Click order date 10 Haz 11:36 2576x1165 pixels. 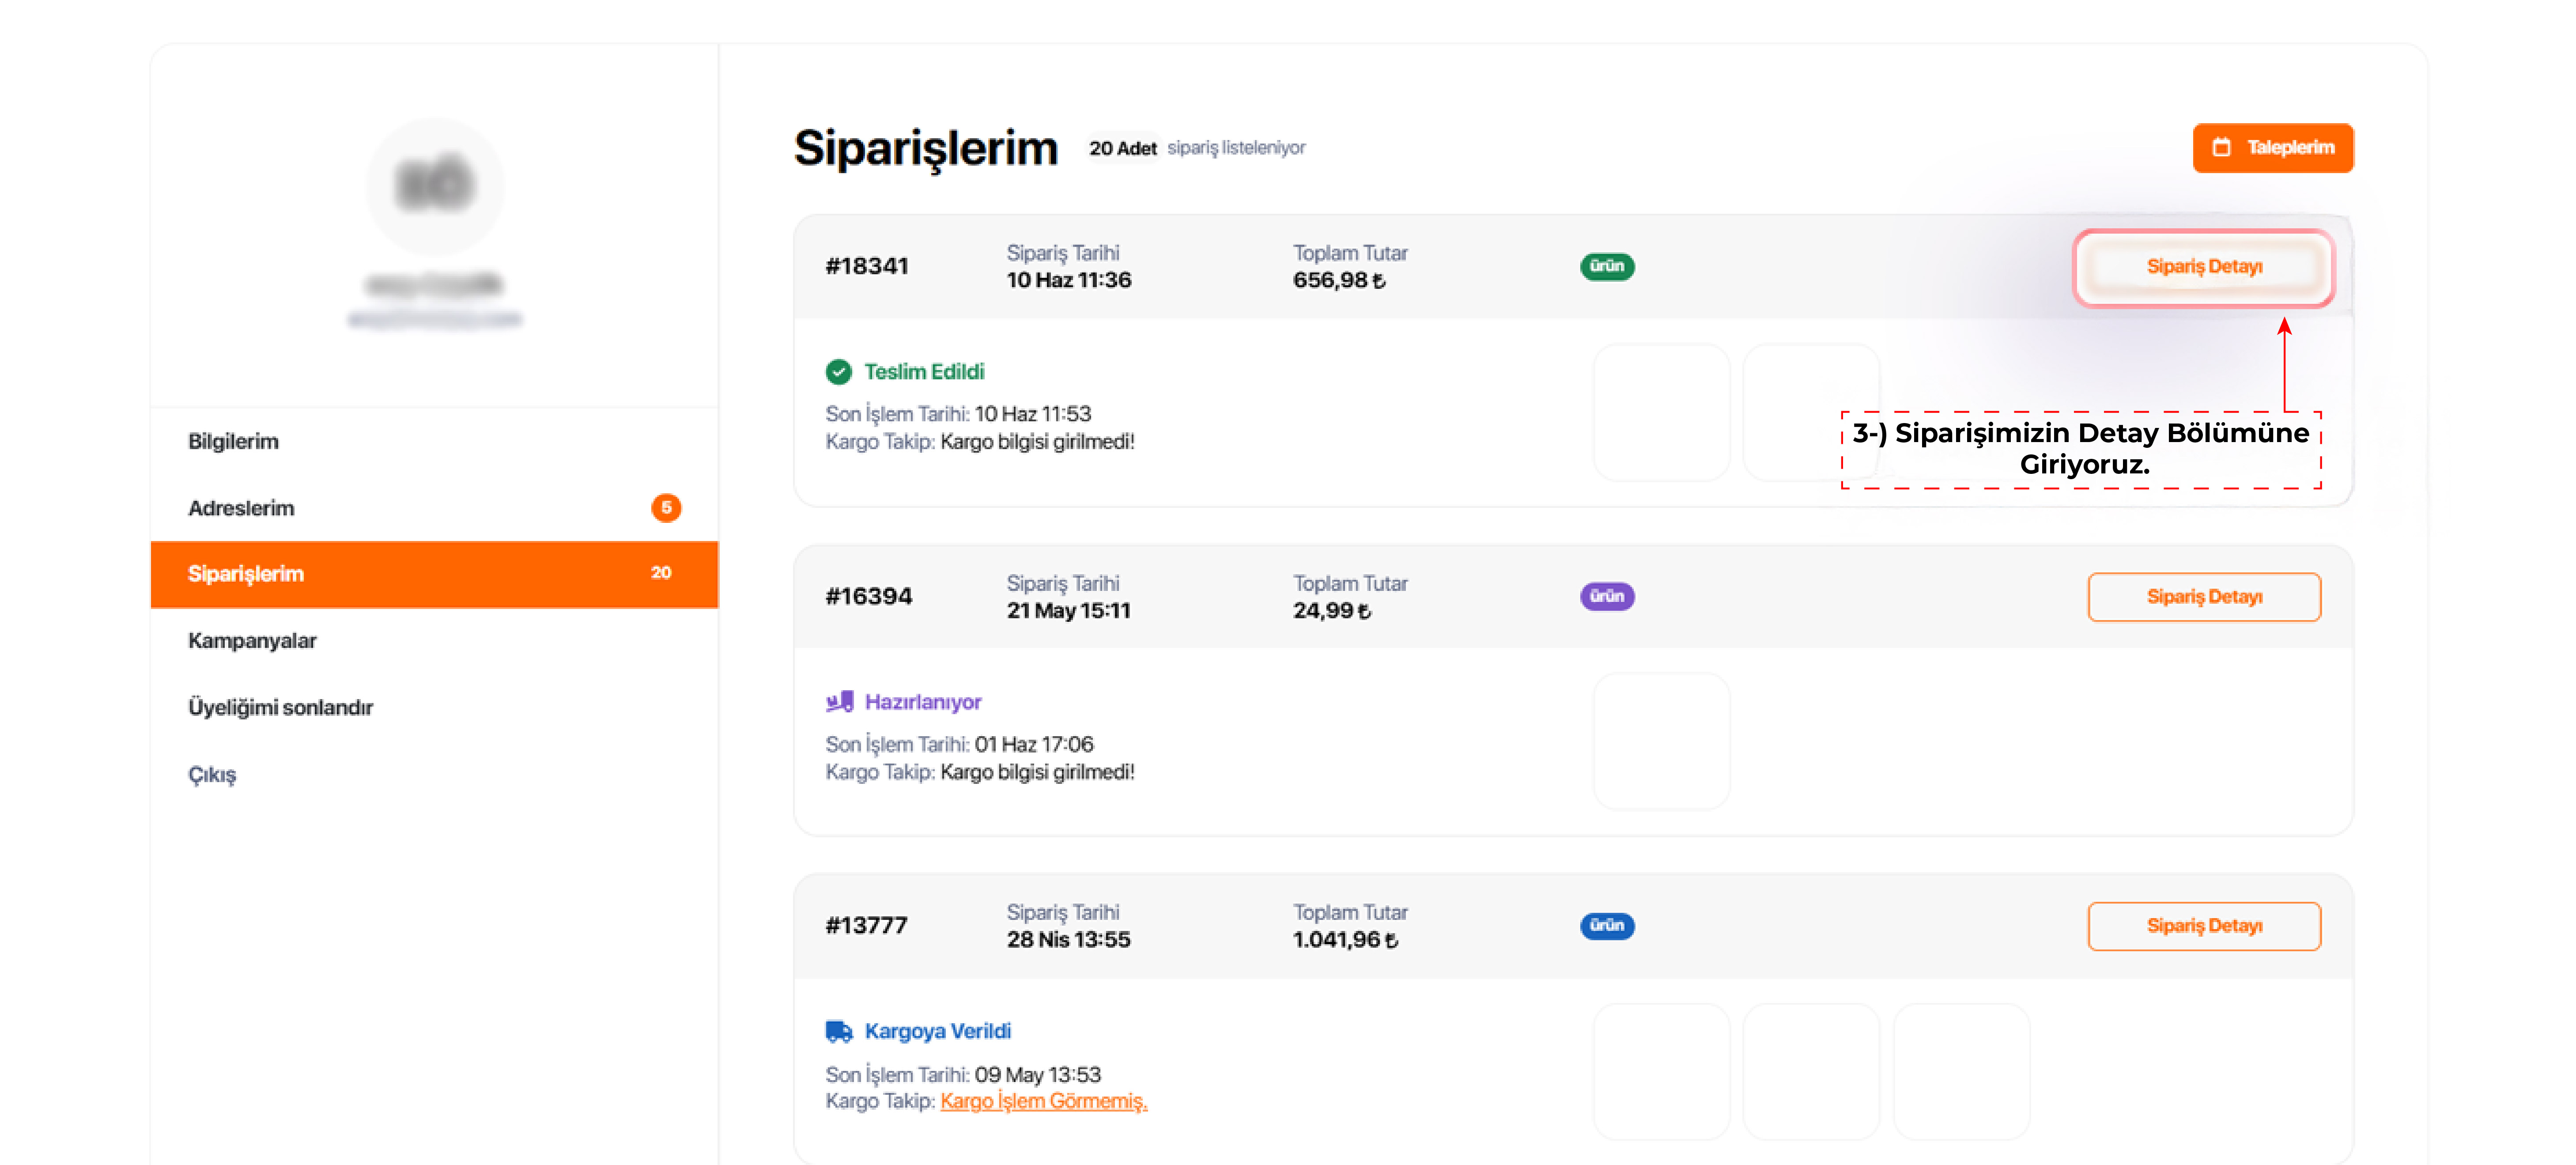1069,281
